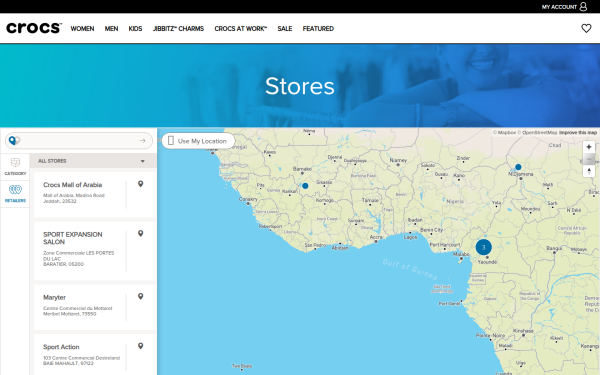The height and width of the screenshot is (375, 600).
Task: Open the Women menu
Action: click(x=82, y=29)
